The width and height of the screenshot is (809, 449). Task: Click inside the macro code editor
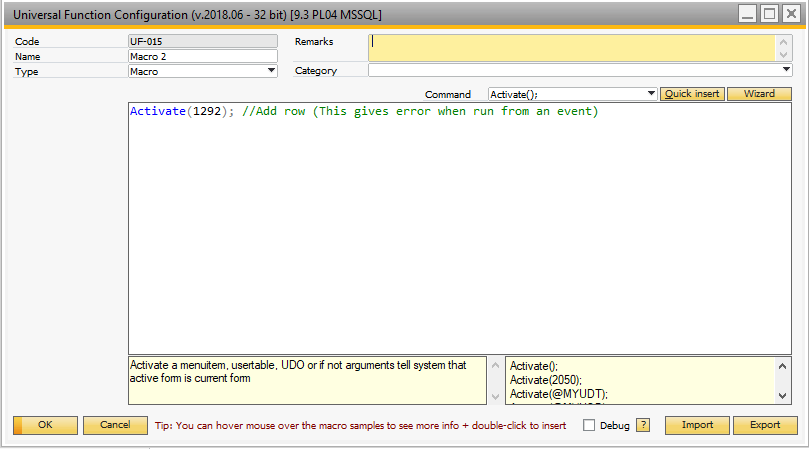(x=460, y=228)
